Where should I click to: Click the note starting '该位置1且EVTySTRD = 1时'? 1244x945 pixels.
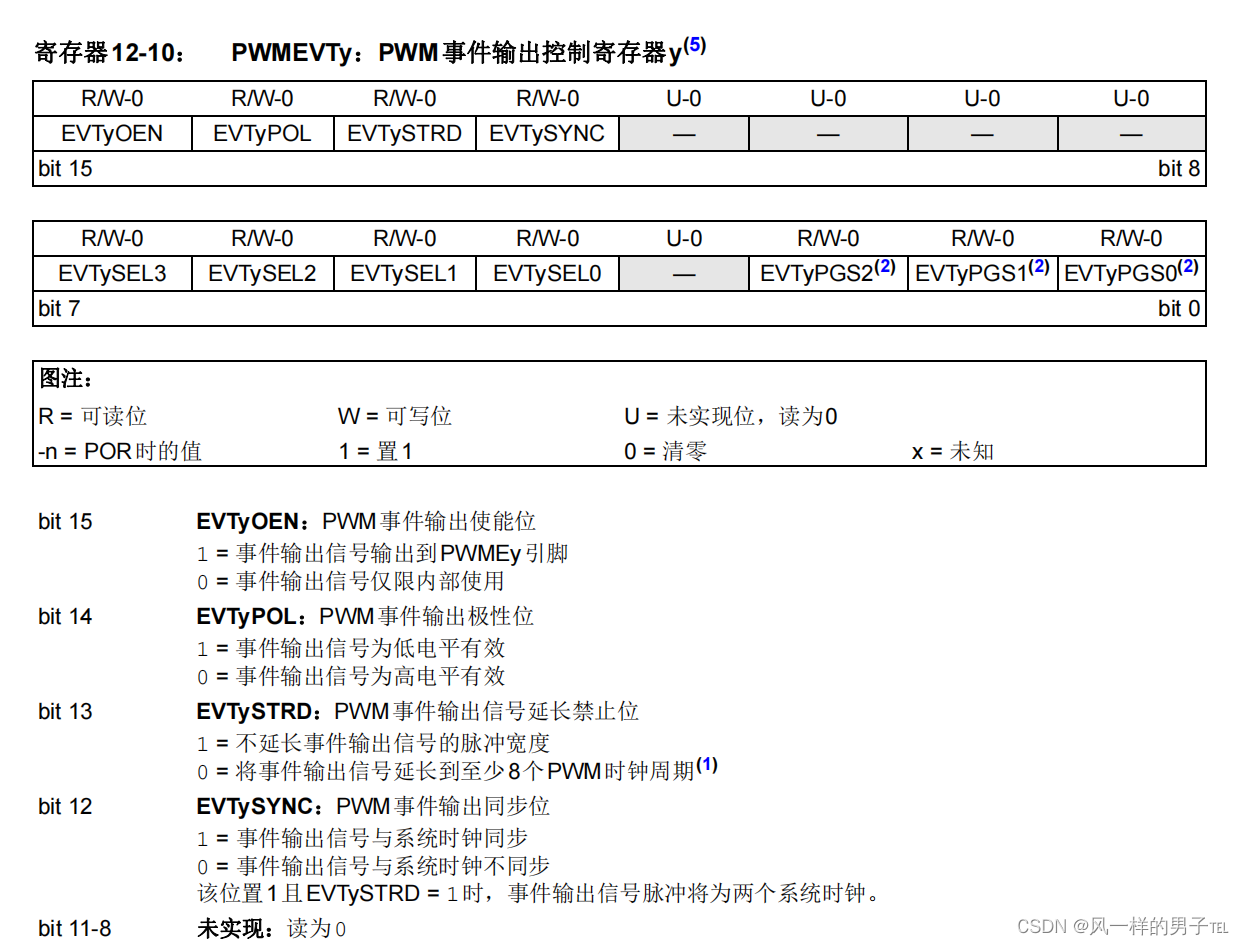pyautogui.click(x=539, y=894)
